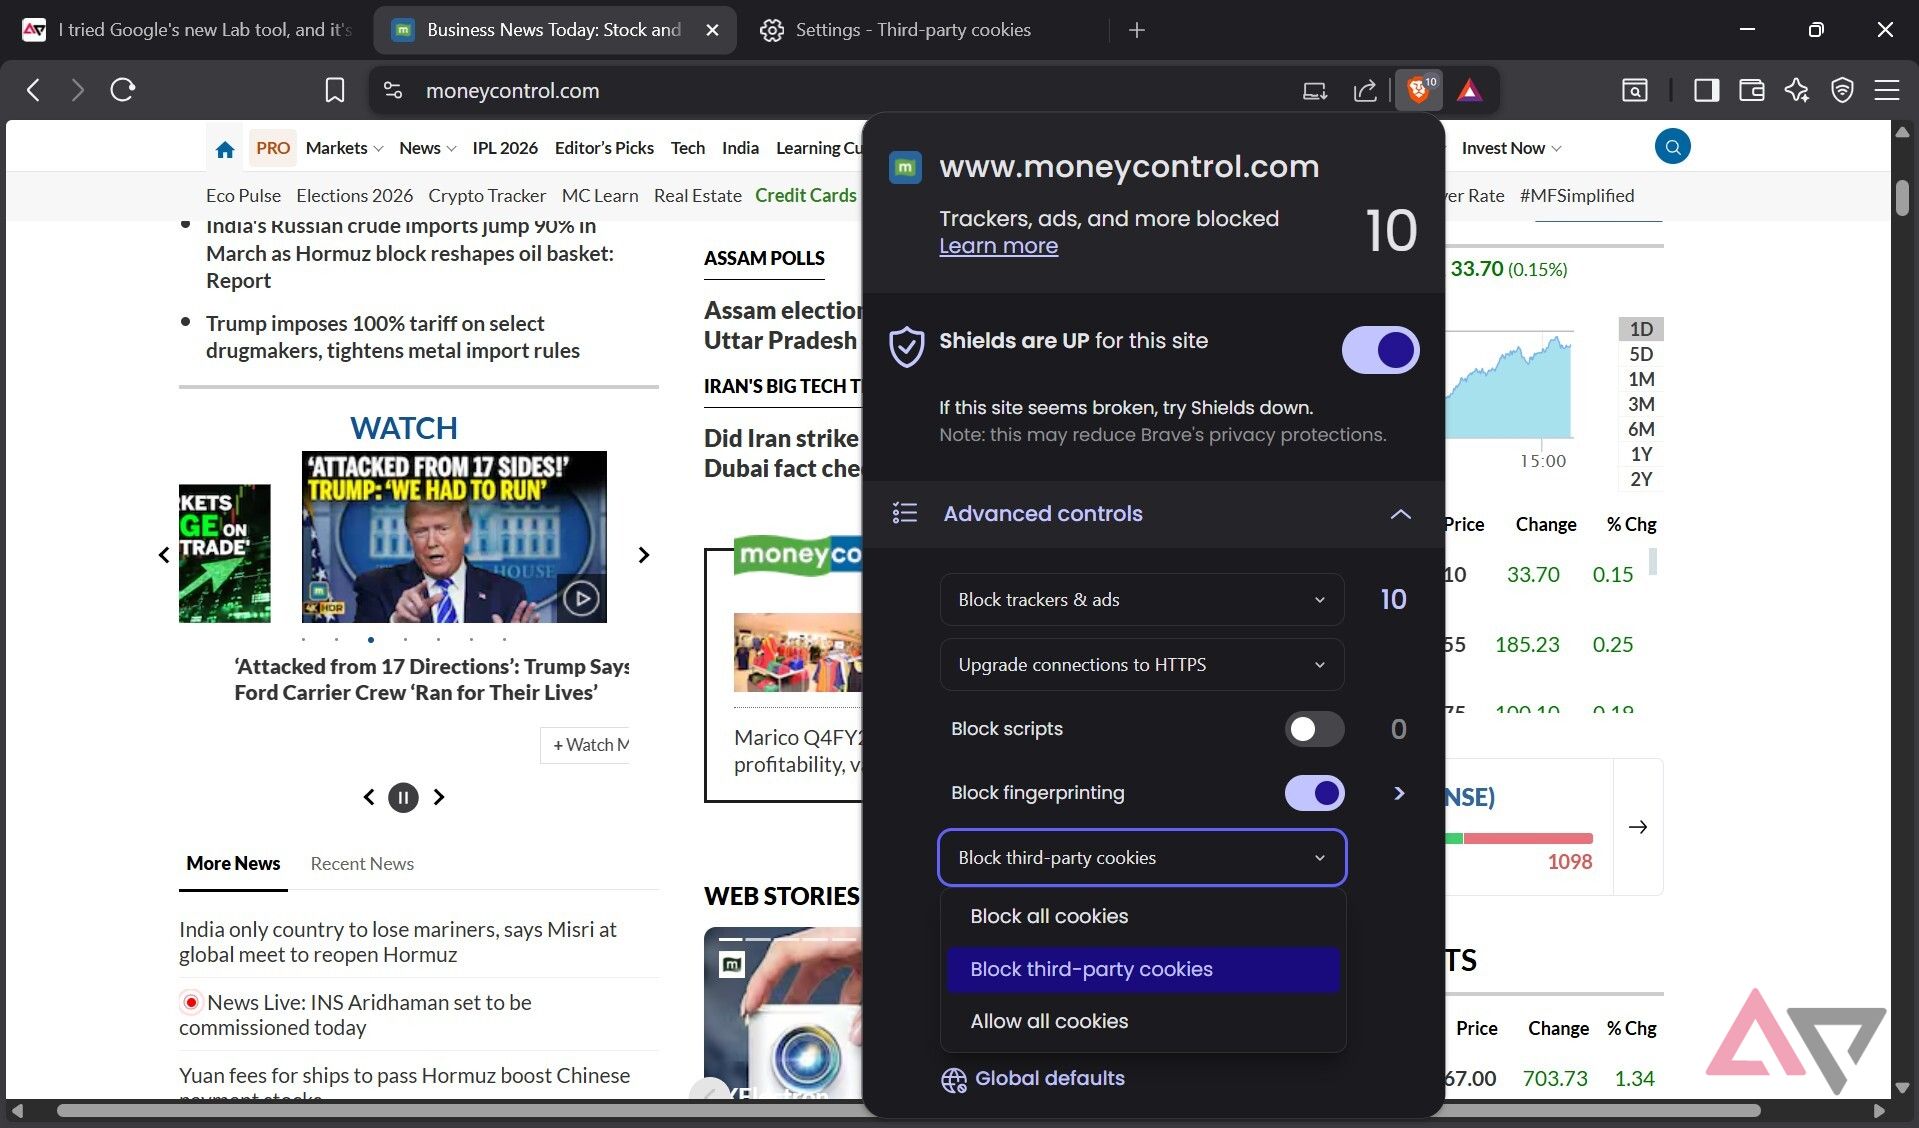This screenshot has height=1128, width=1919.
Task: Click the share page icon
Action: pos(1365,90)
